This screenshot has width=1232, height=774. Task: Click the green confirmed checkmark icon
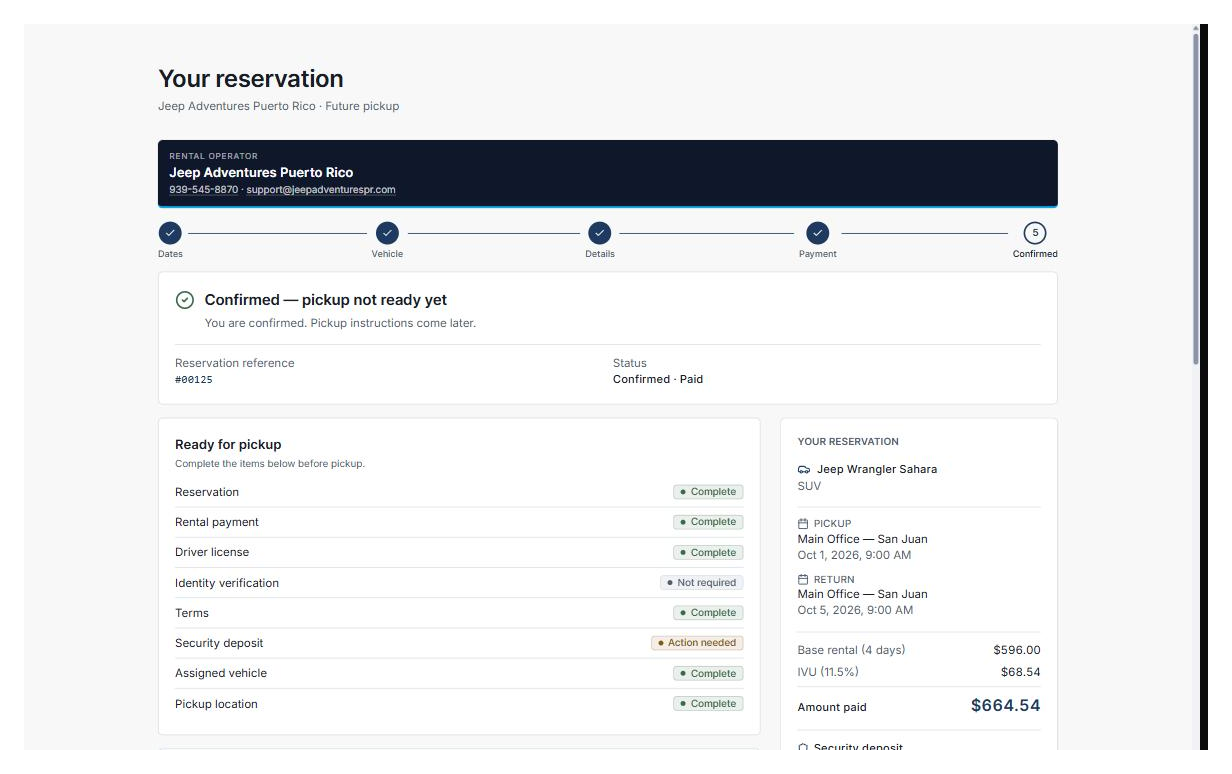pyautogui.click(x=185, y=300)
